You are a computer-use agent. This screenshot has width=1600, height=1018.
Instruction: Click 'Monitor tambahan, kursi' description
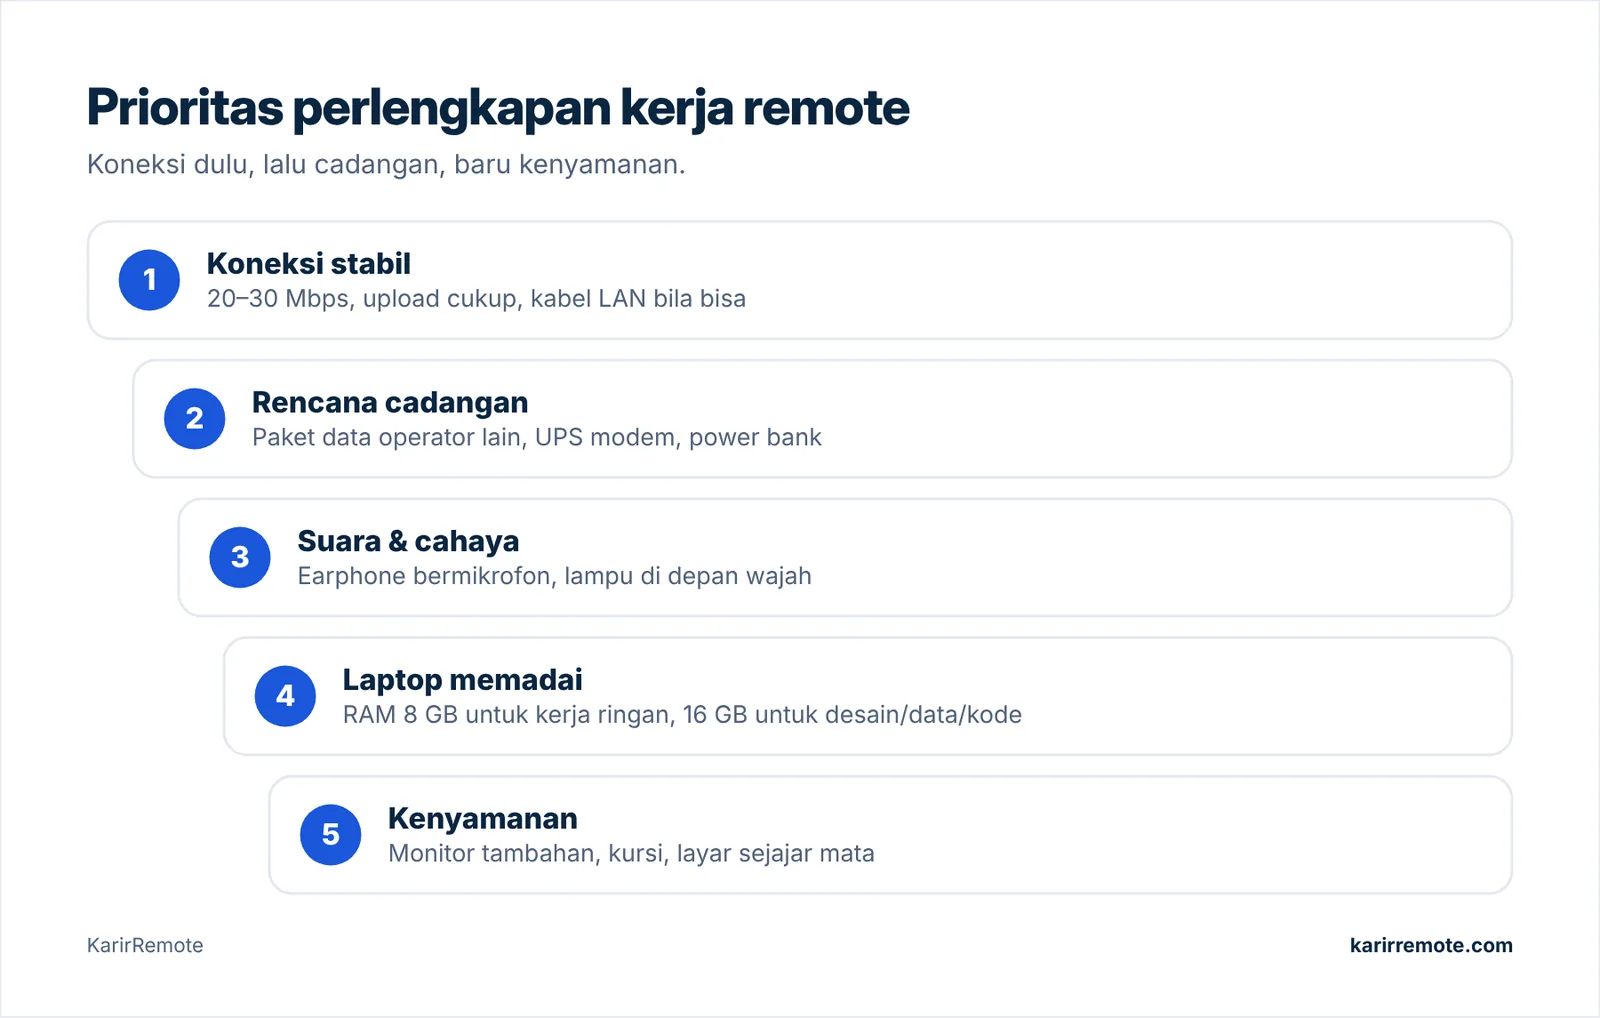(631, 853)
